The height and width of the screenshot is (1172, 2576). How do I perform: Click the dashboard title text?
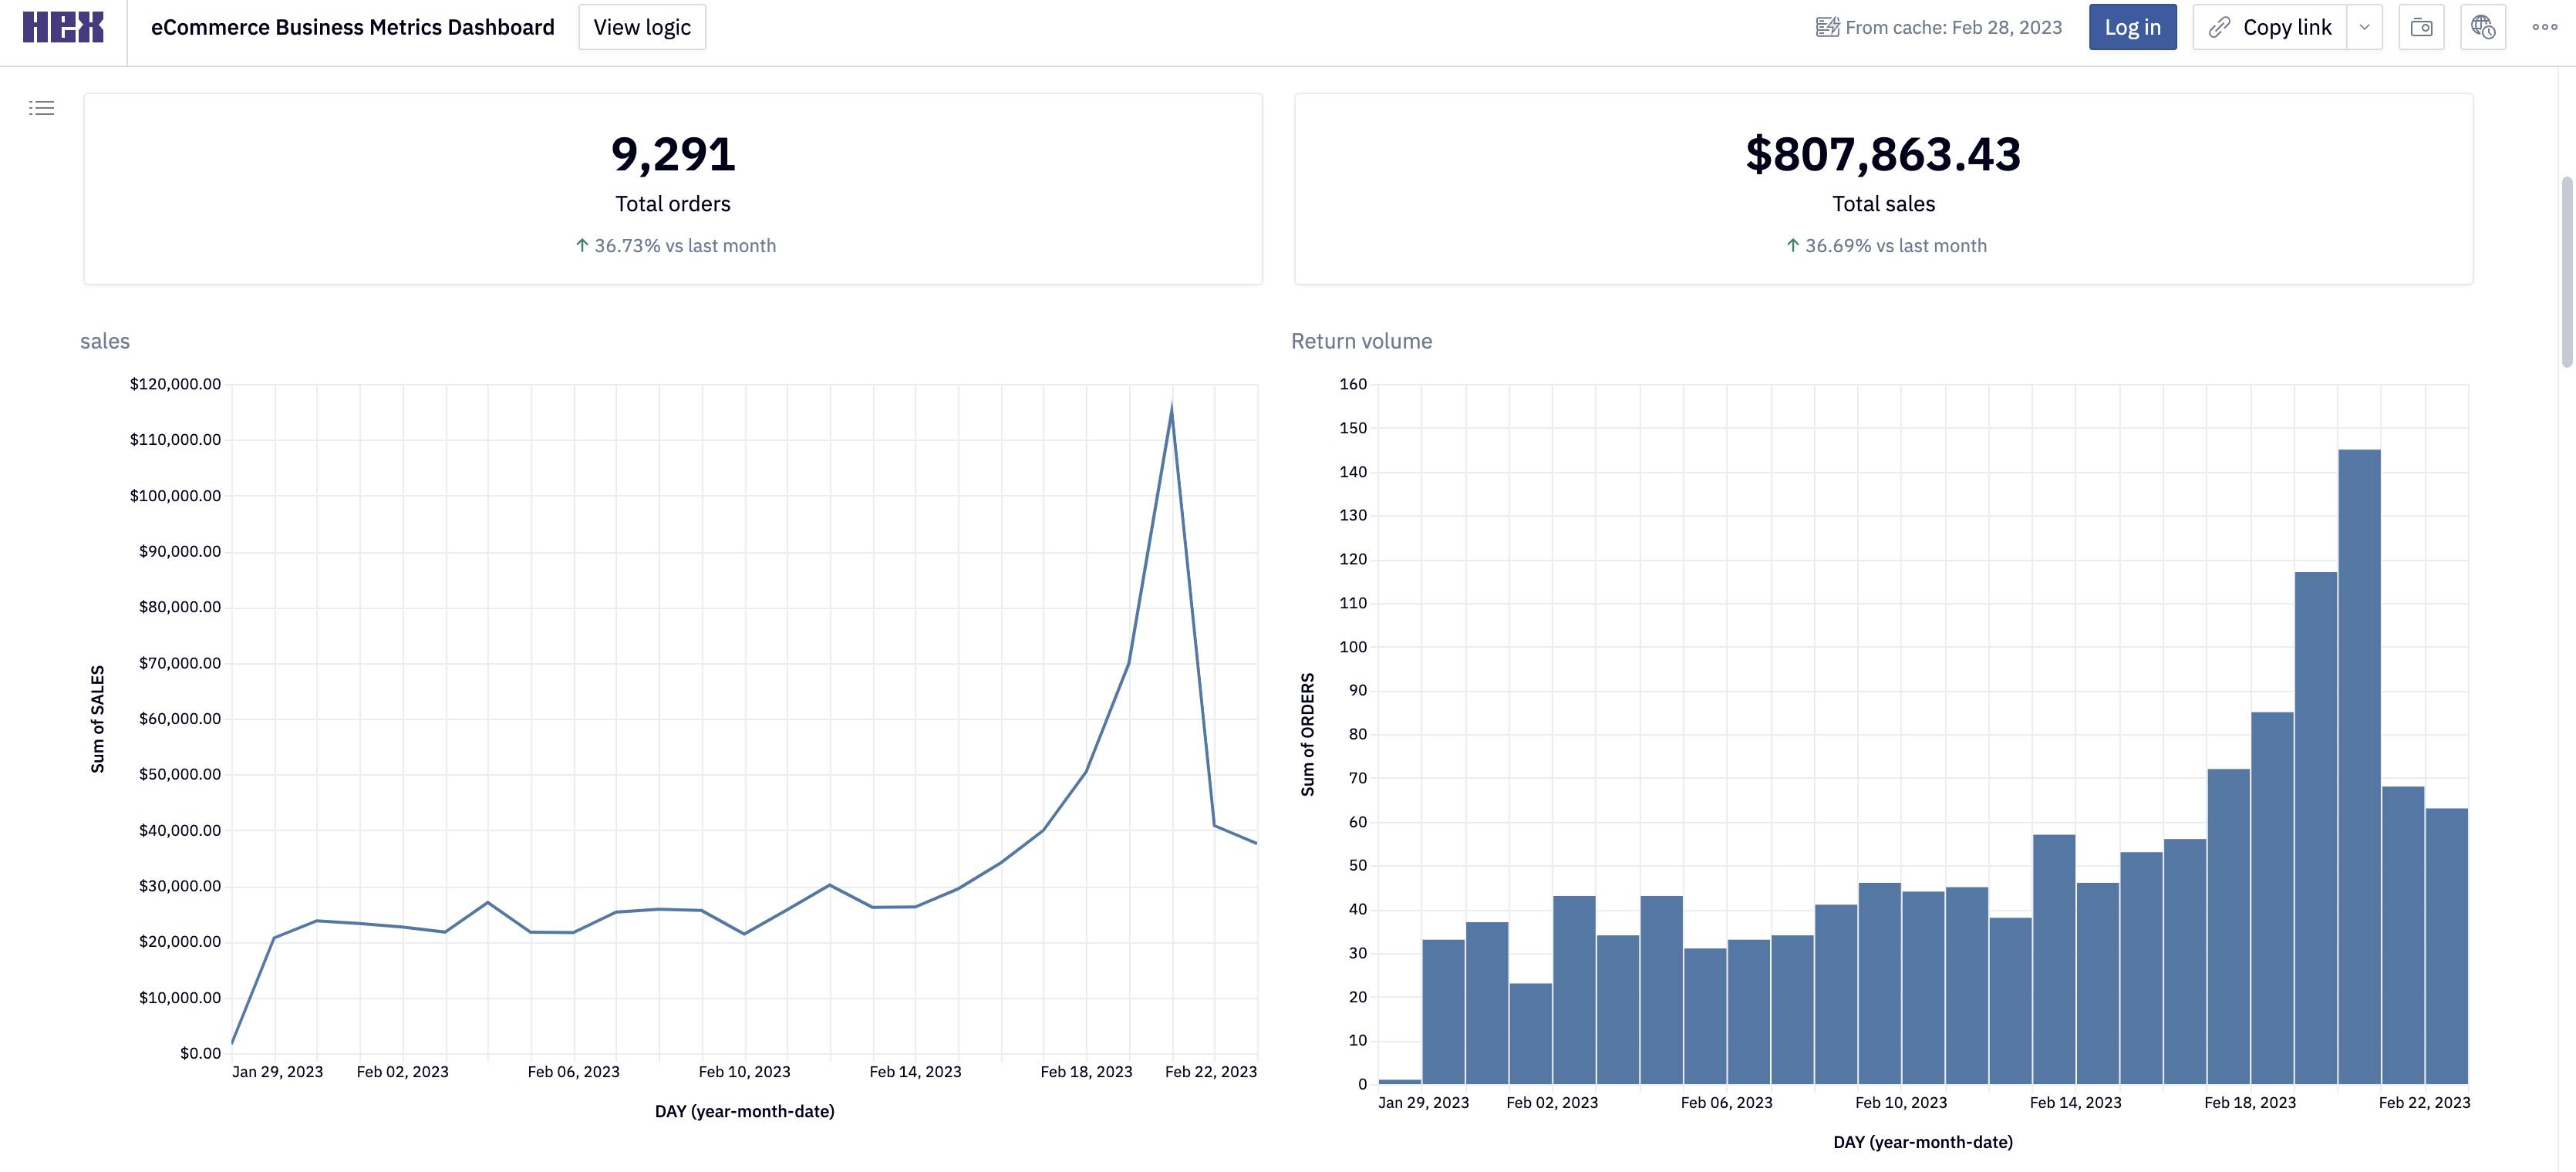pyautogui.click(x=352, y=27)
